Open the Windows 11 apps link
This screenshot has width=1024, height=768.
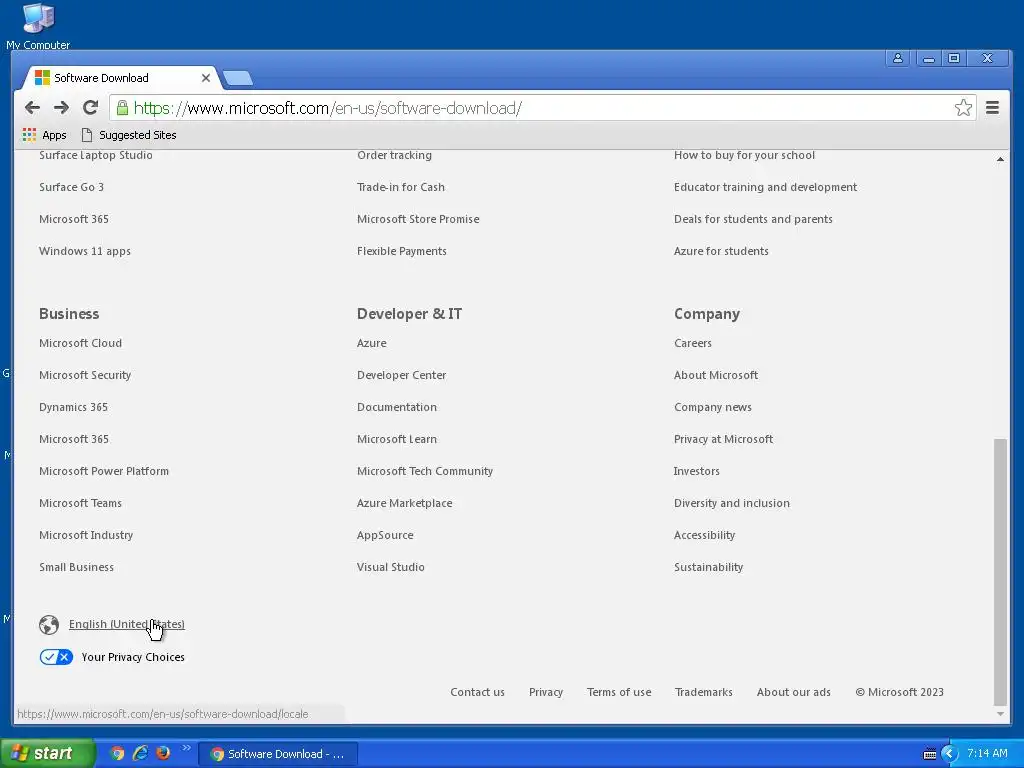pos(85,251)
